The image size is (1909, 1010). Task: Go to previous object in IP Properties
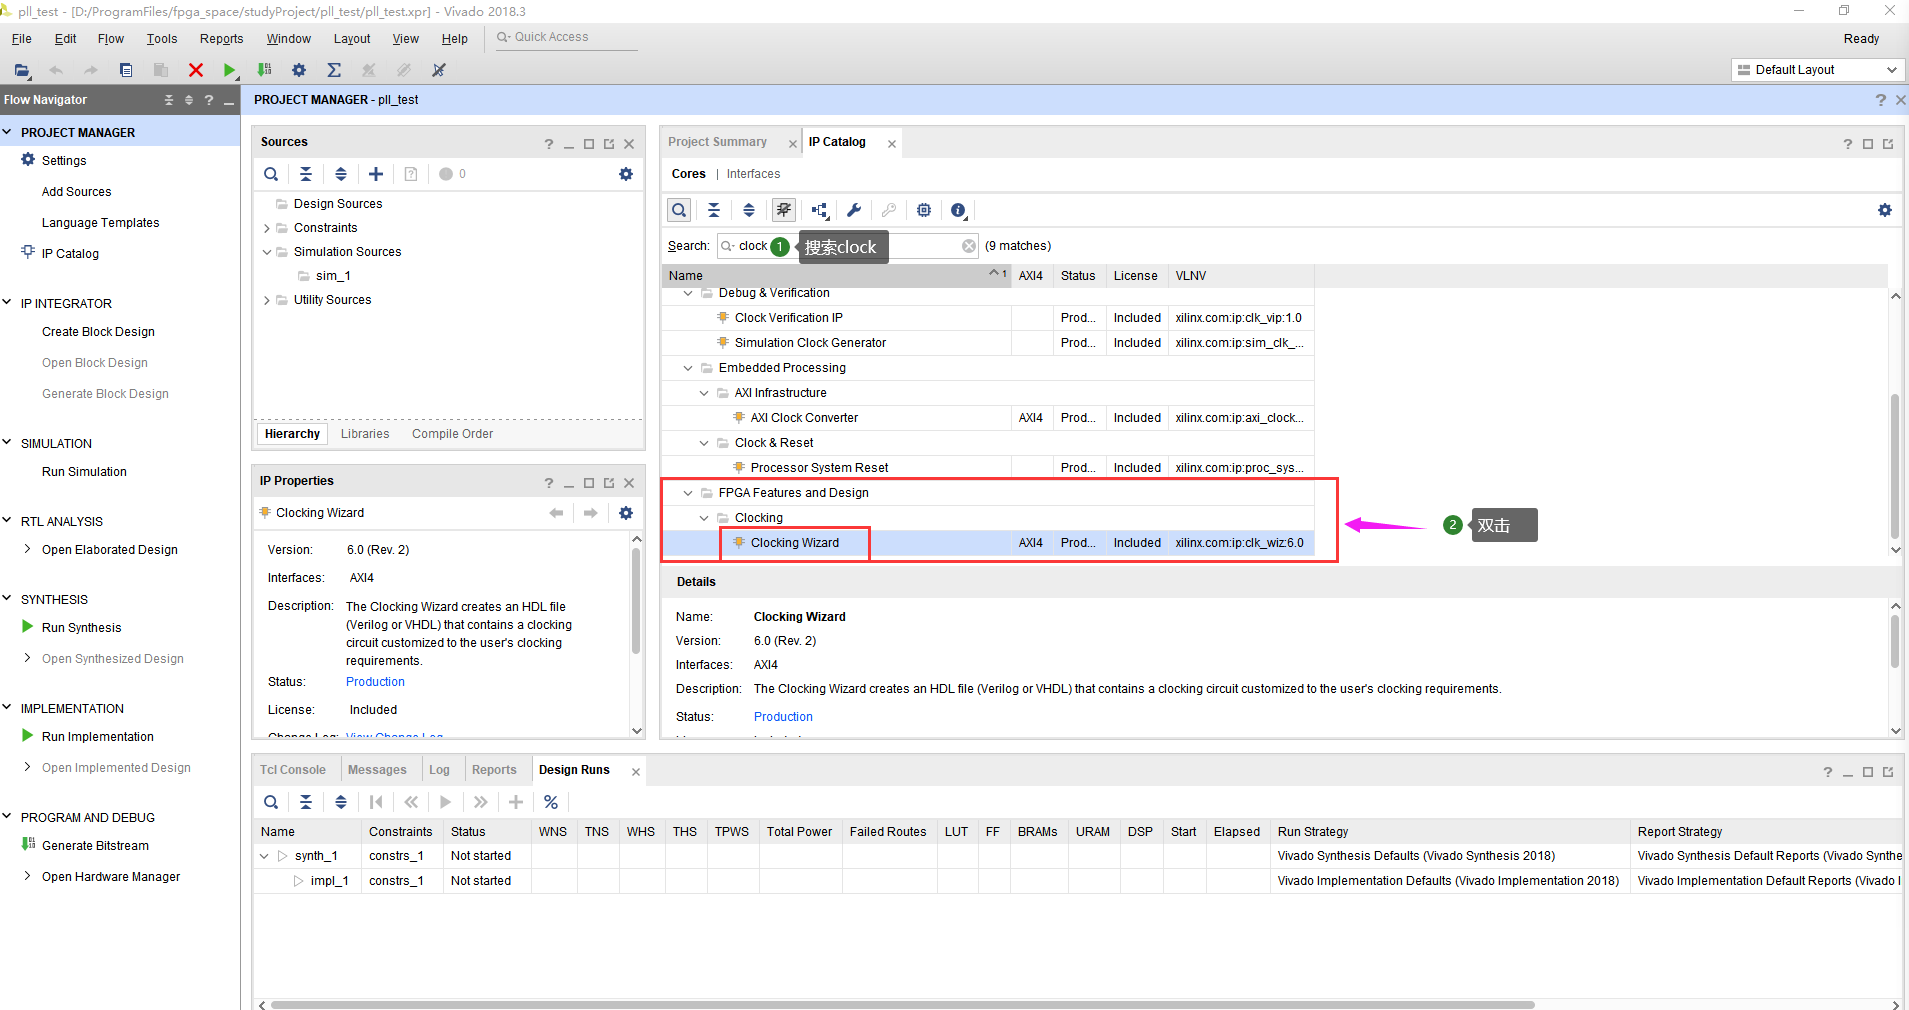click(x=557, y=513)
